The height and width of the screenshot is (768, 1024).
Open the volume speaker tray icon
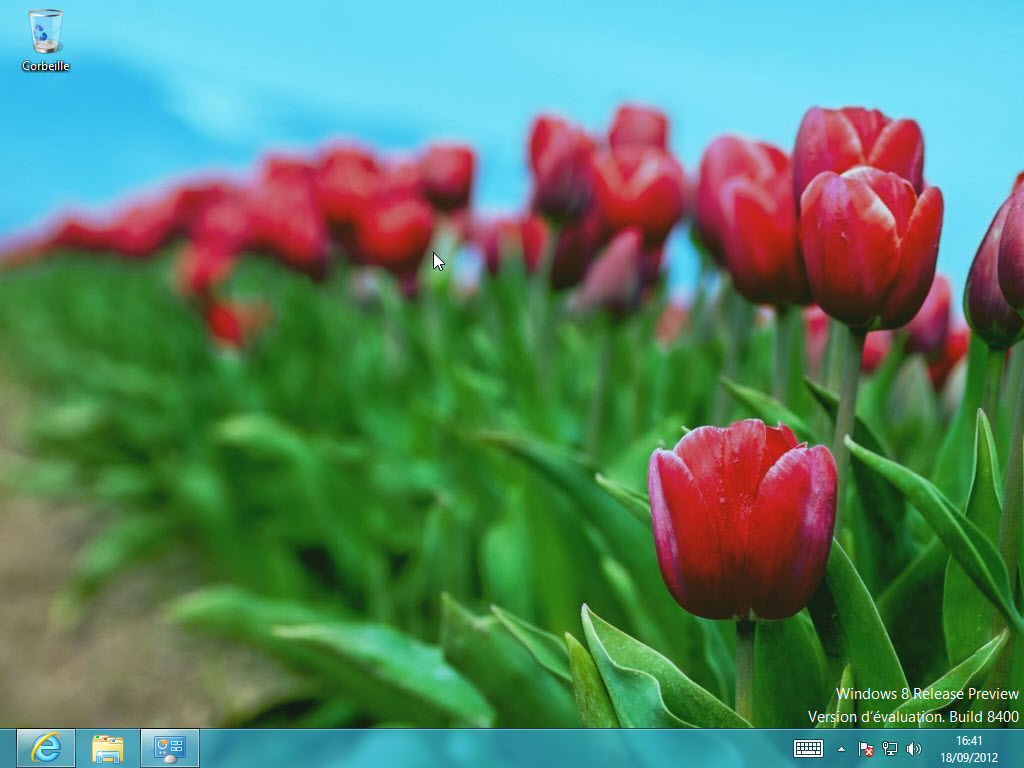point(914,749)
